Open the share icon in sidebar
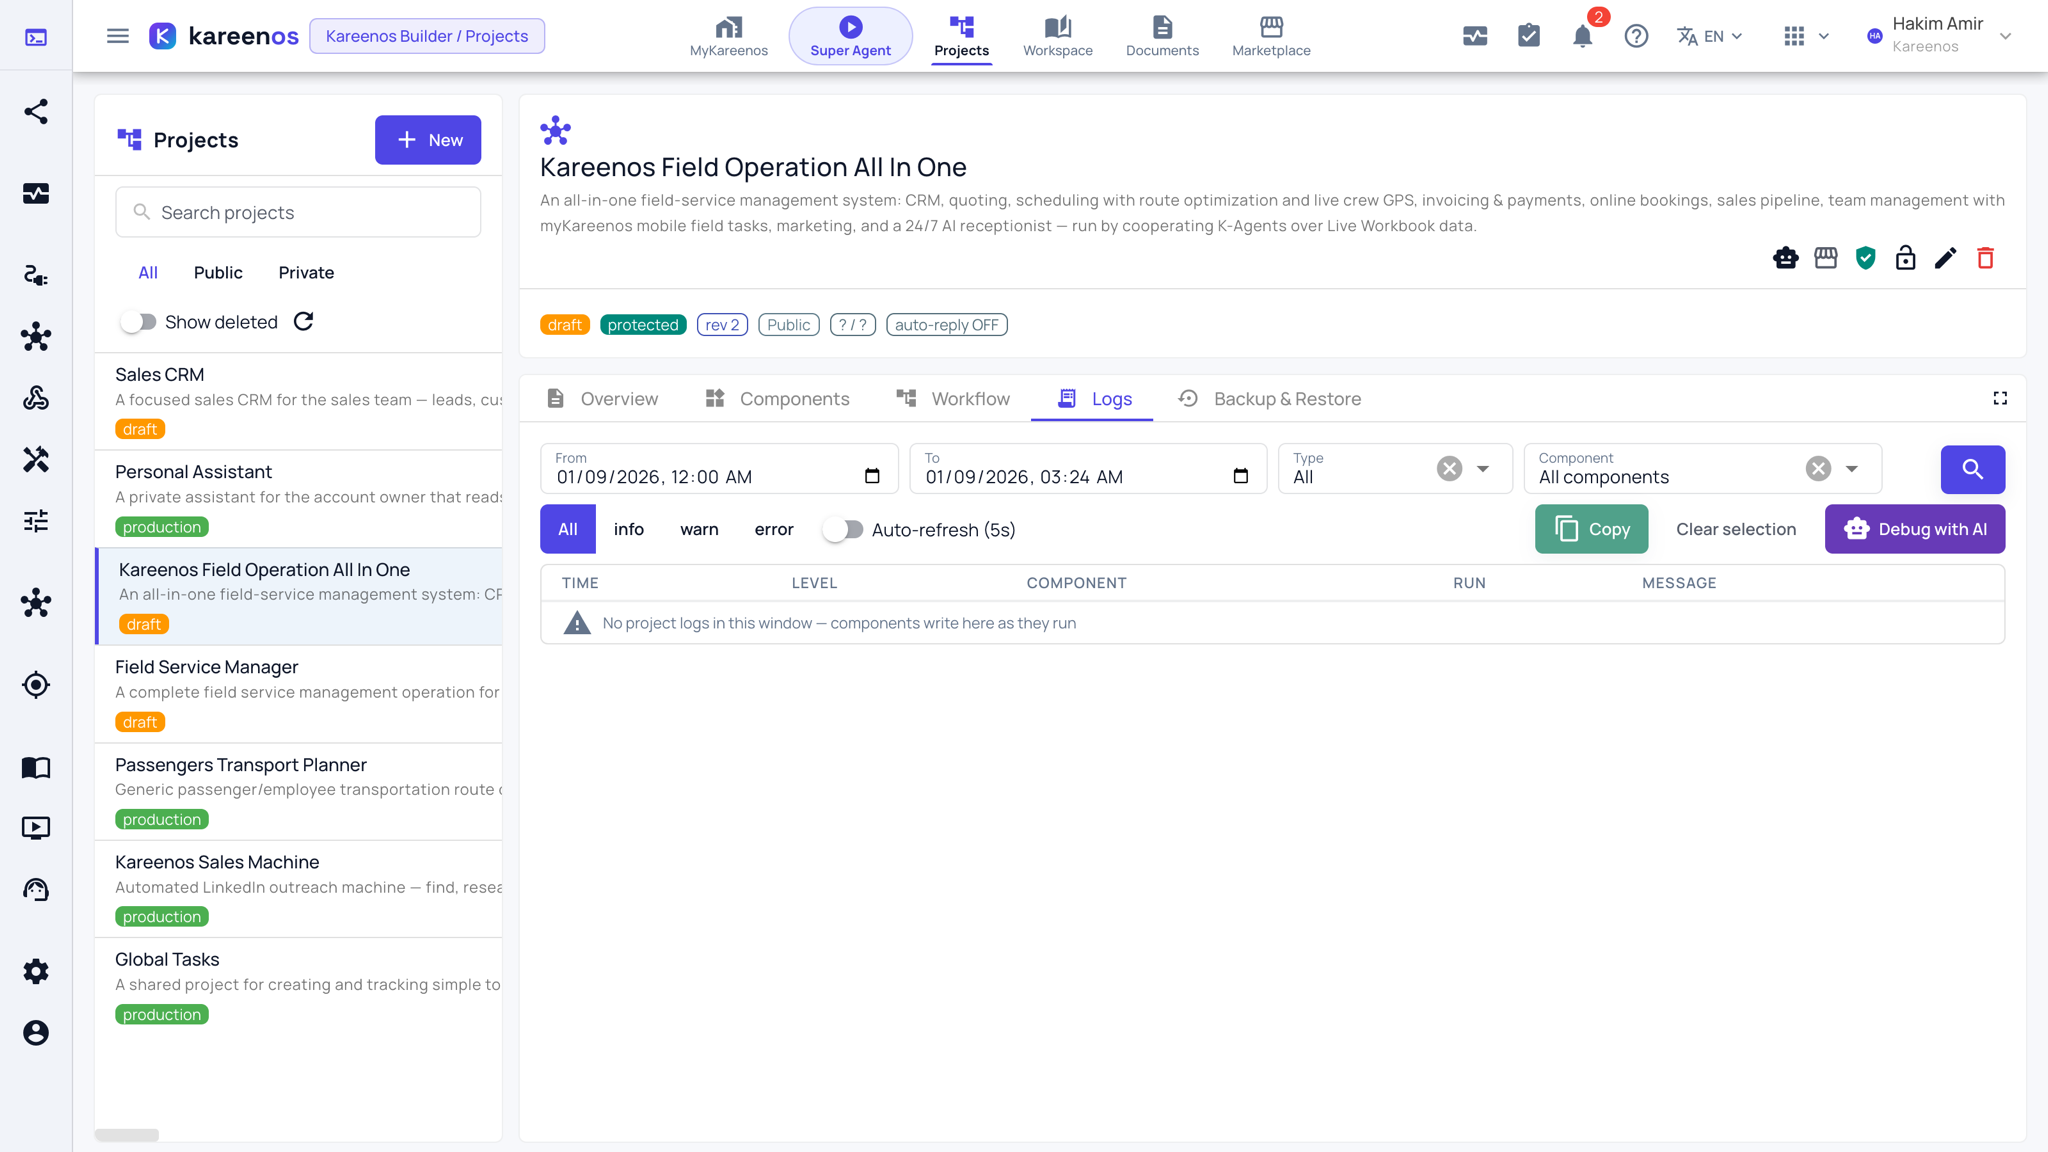 (36, 111)
